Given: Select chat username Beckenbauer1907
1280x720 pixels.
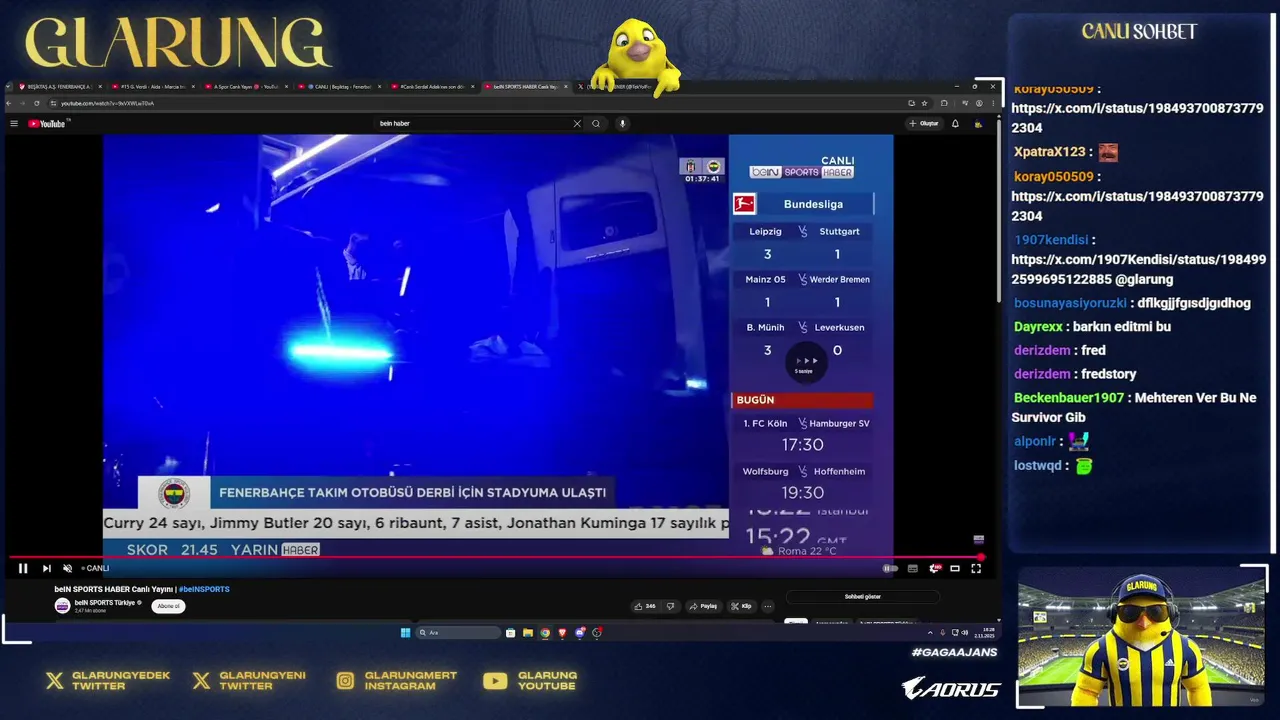Looking at the screenshot, I should point(1069,398).
